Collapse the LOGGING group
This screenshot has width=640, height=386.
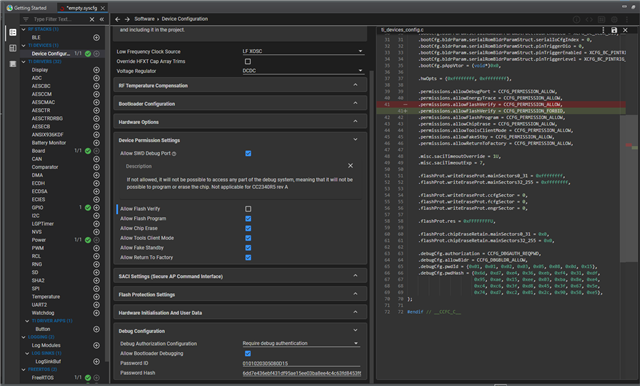(24, 337)
